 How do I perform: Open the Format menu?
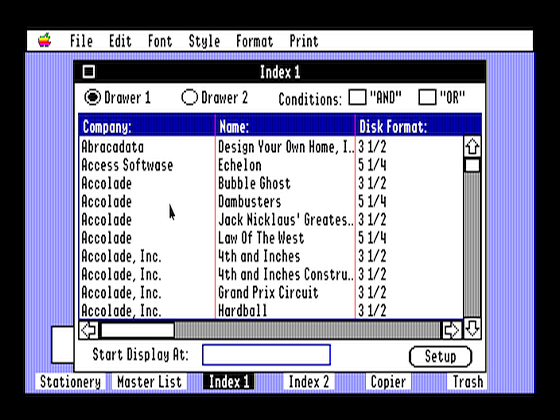[254, 41]
